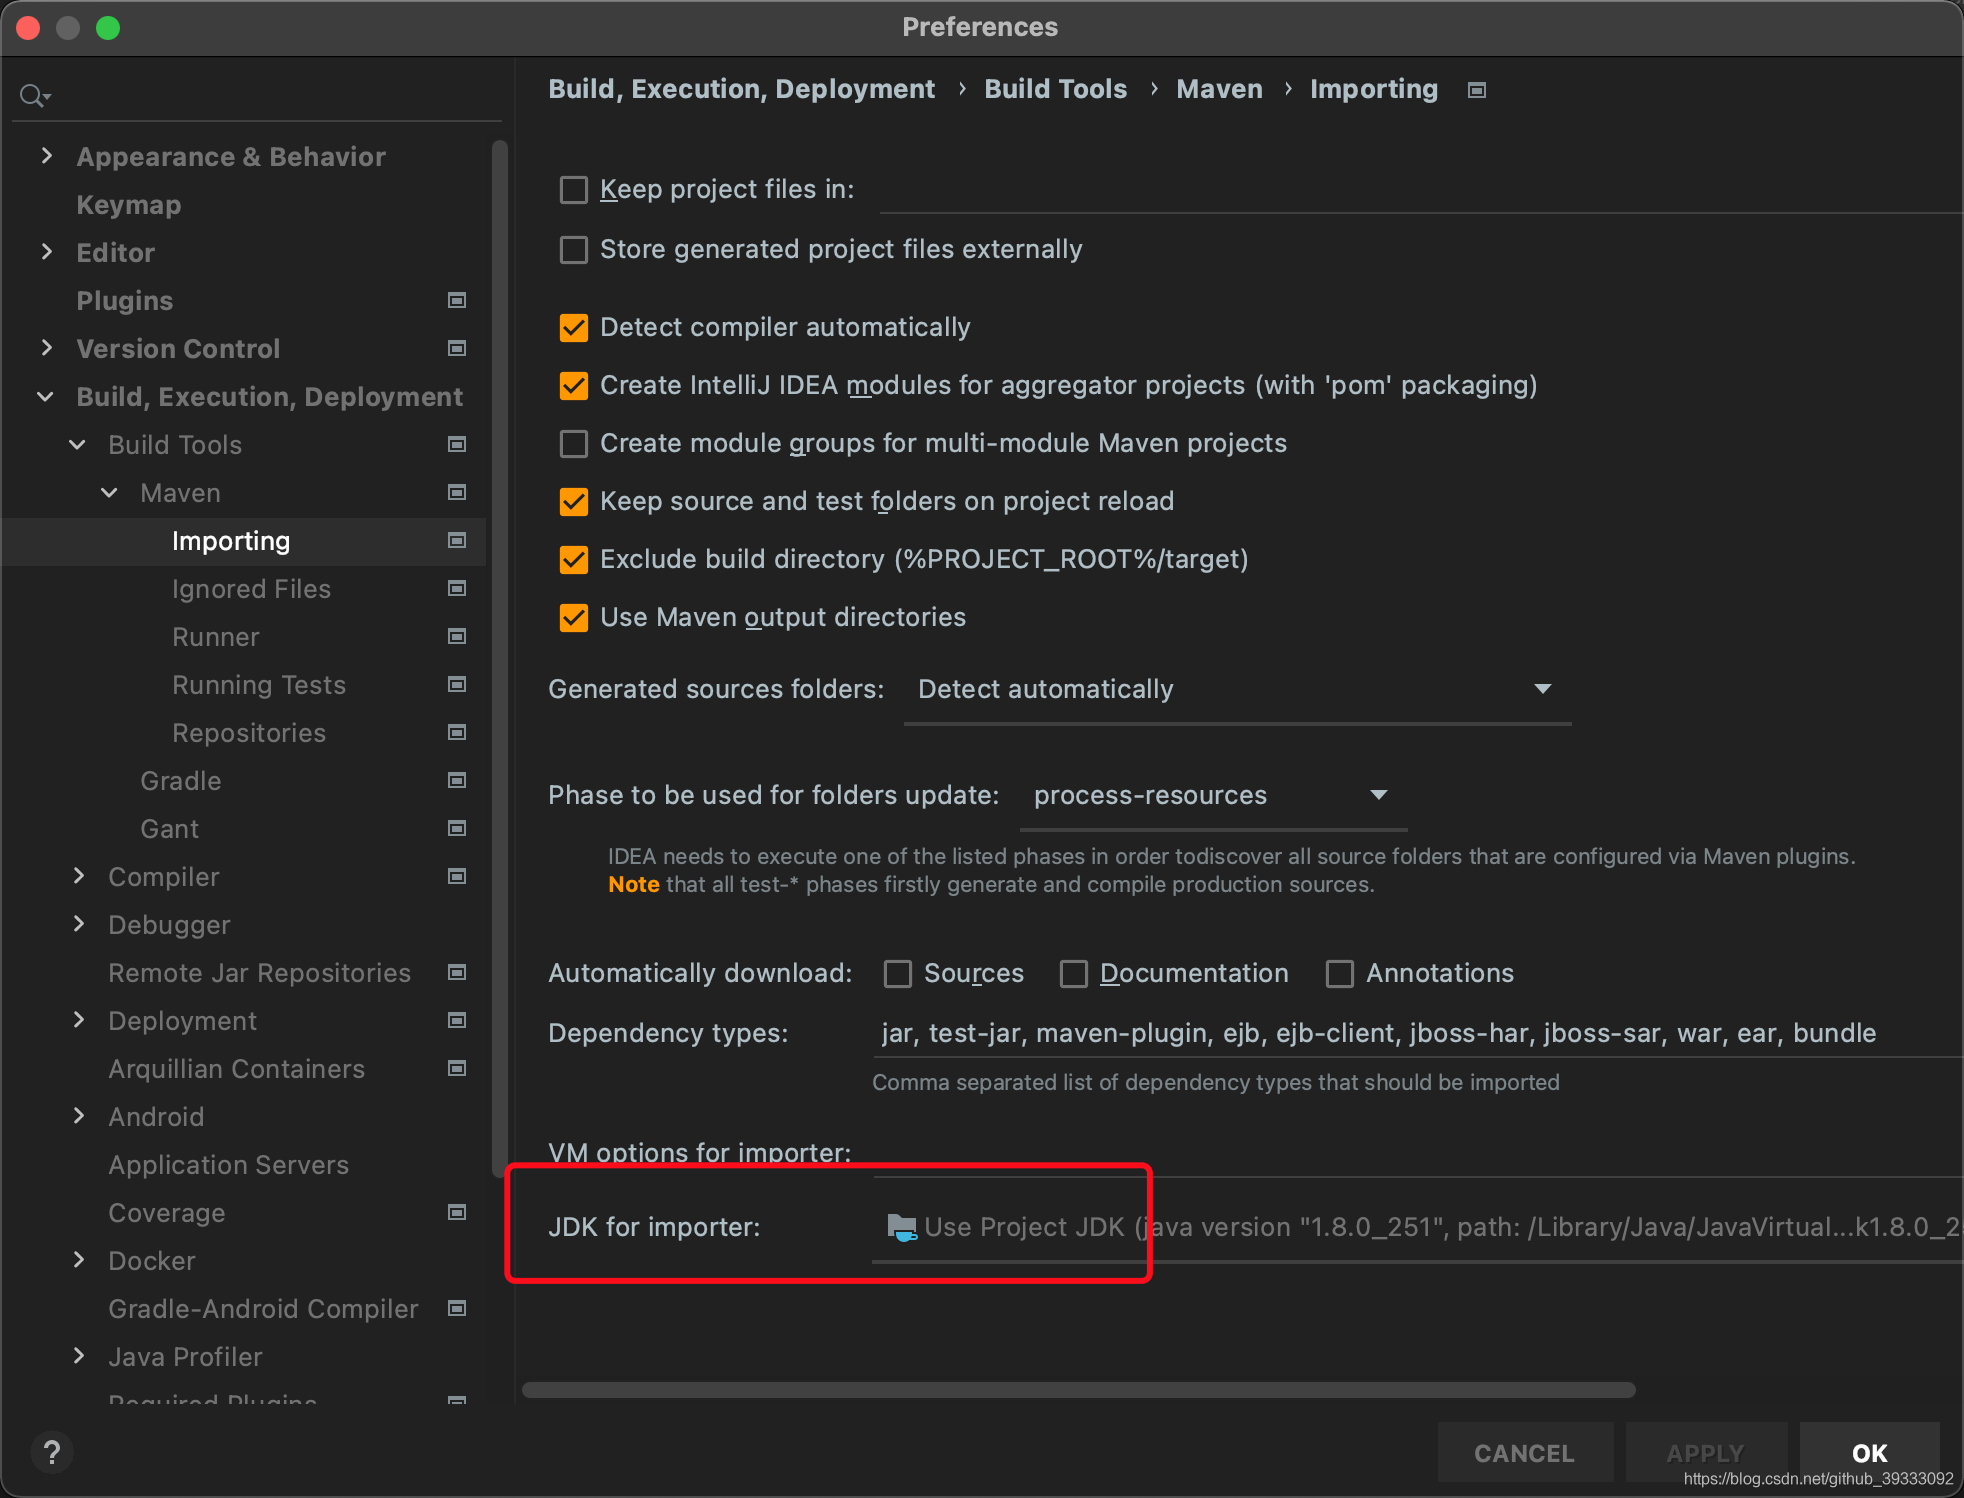1964x1498 pixels.
Task: Click the search magnifier icon in settings
Action: pyautogui.click(x=34, y=96)
